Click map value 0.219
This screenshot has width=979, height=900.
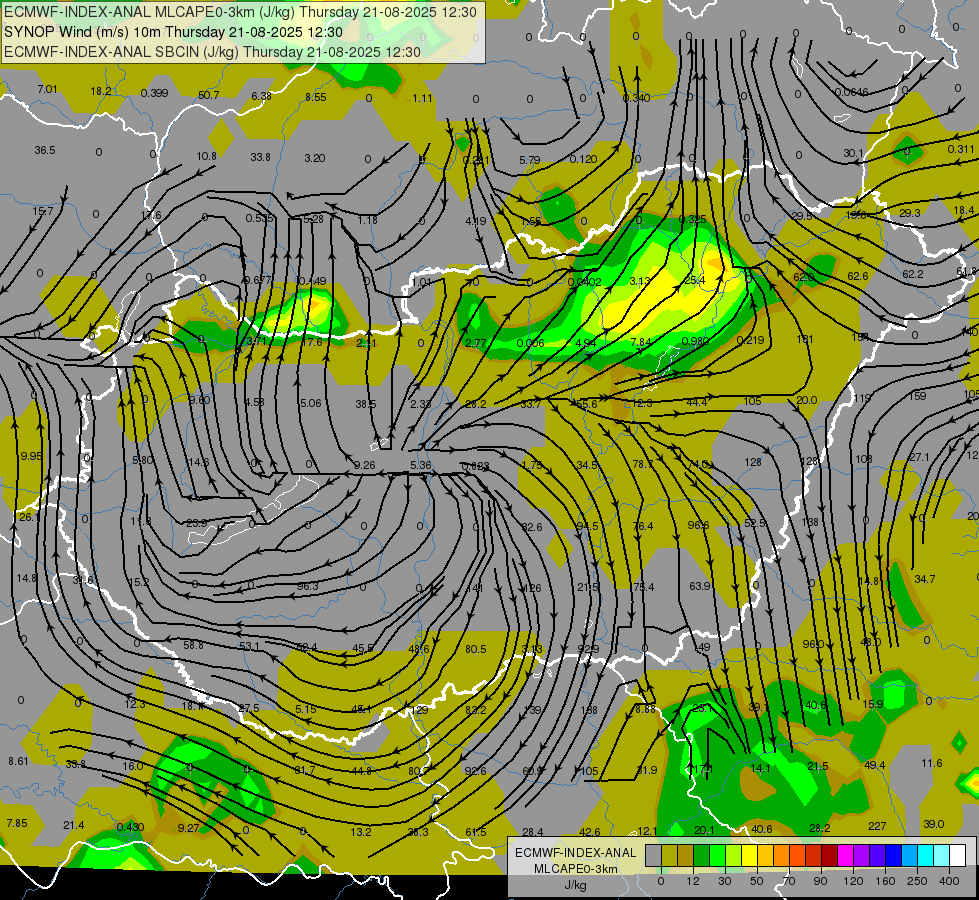(750, 340)
